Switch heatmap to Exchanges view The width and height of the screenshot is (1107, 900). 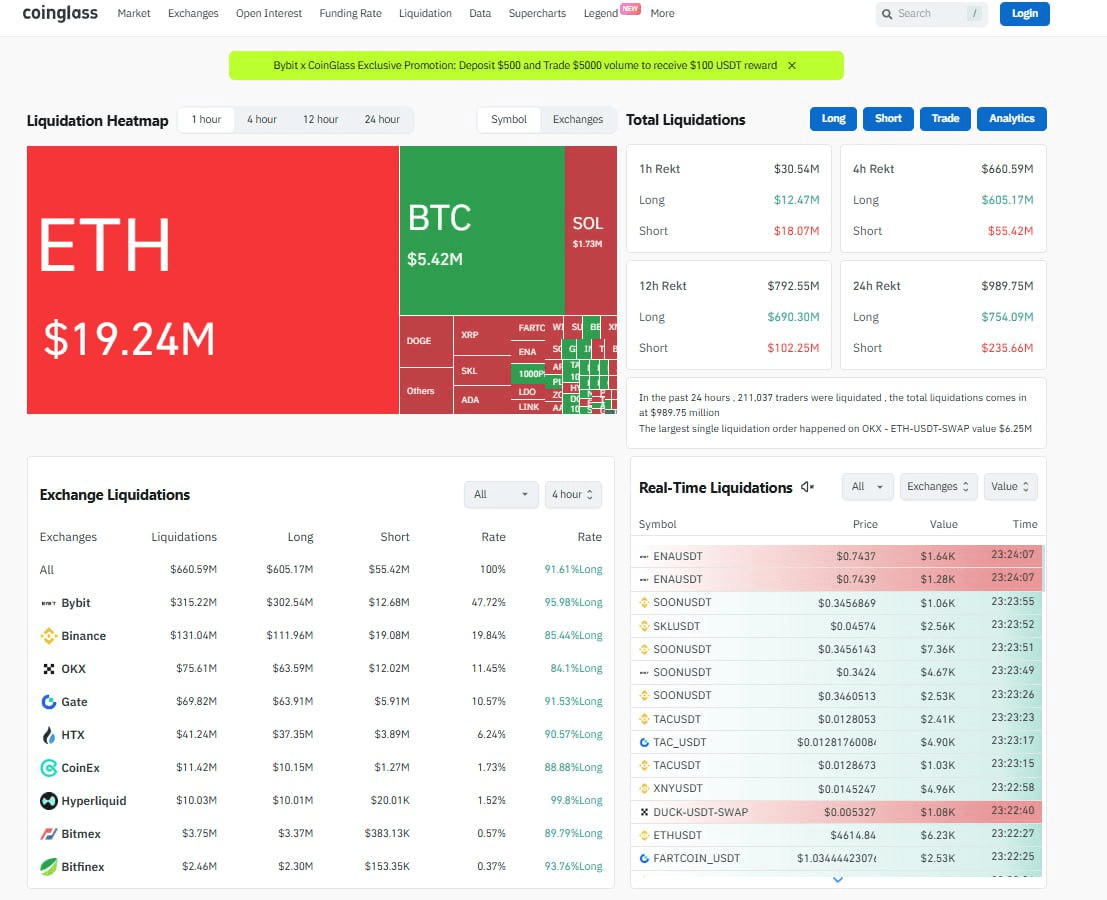[578, 119]
